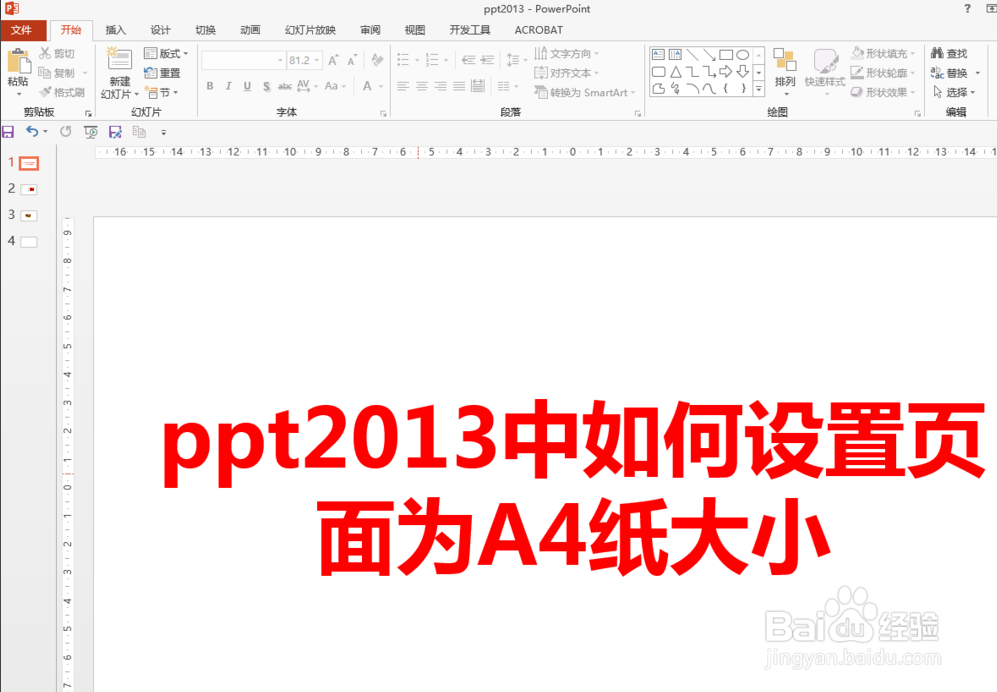
Task: Click the Reset slide button
Action: (x=162, y=73)
